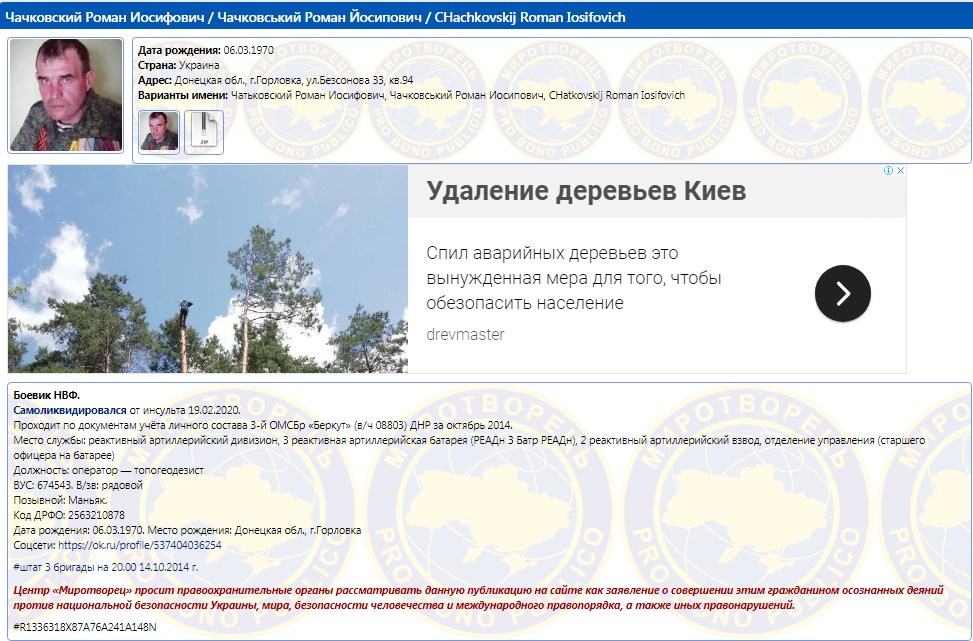Open the ad headline "Удаление деревьев Киев"
The width and height of the screenshot is (973, 641).
click(586, 192)
